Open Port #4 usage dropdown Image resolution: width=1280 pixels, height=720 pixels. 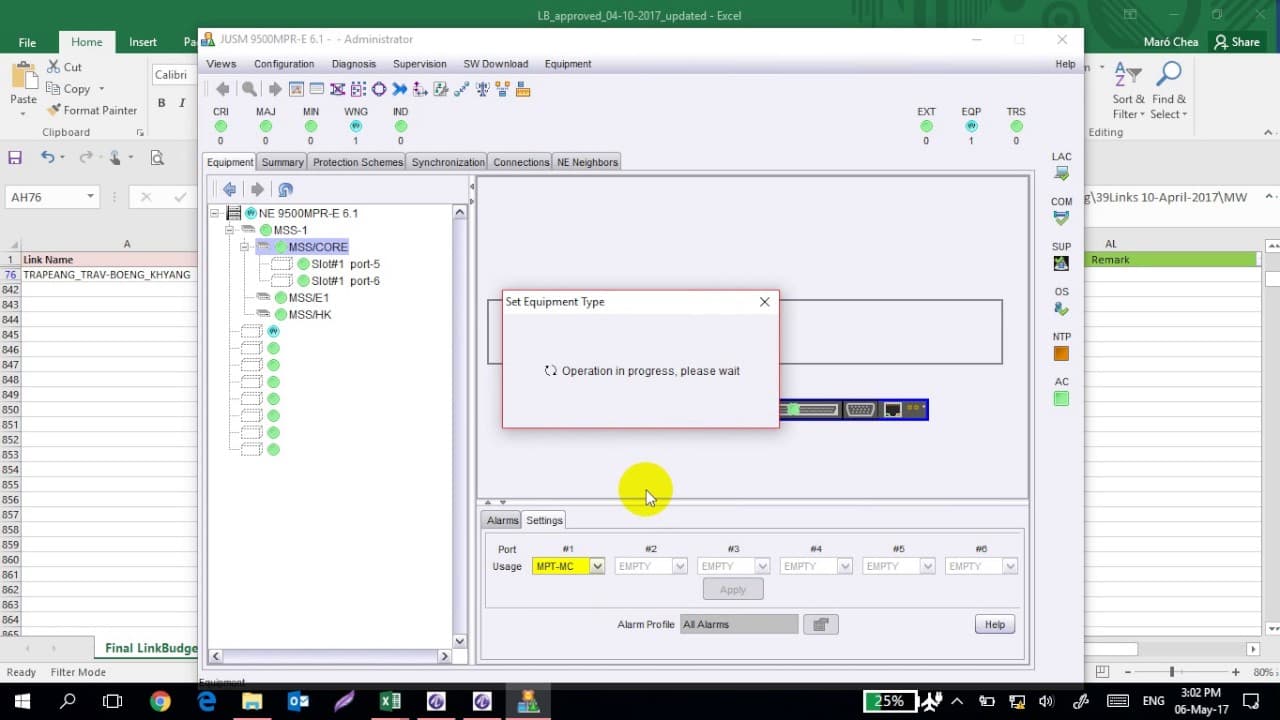coord(845,566)
